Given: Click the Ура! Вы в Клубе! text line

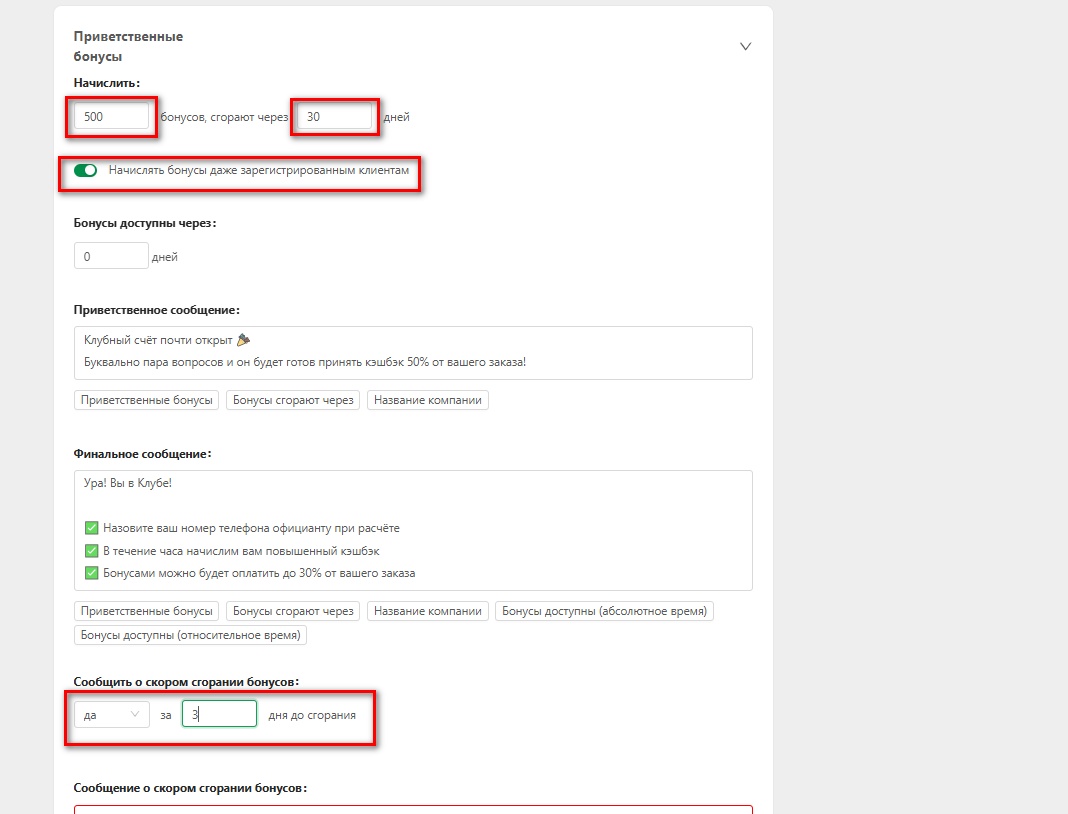Looking at the screenshot, I should click(x=128, y=483).
